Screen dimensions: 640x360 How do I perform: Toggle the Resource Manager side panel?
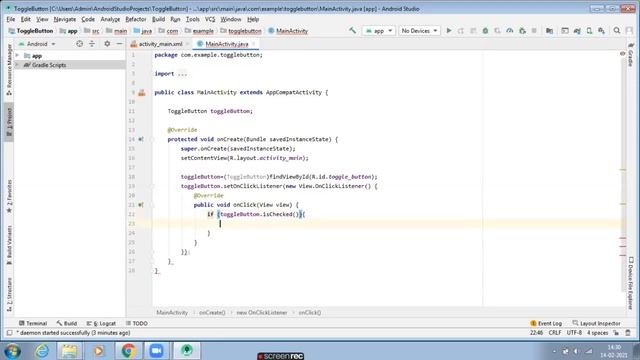coord(9,70)
